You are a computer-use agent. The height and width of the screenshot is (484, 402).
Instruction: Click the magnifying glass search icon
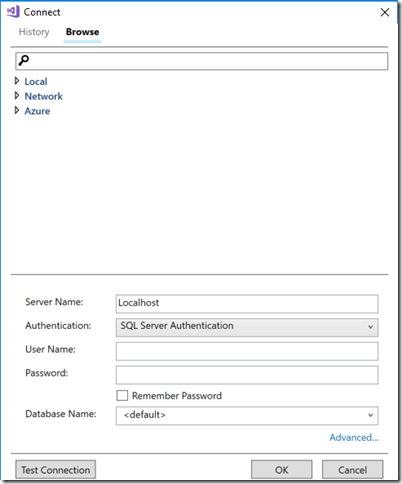point(24,60)
